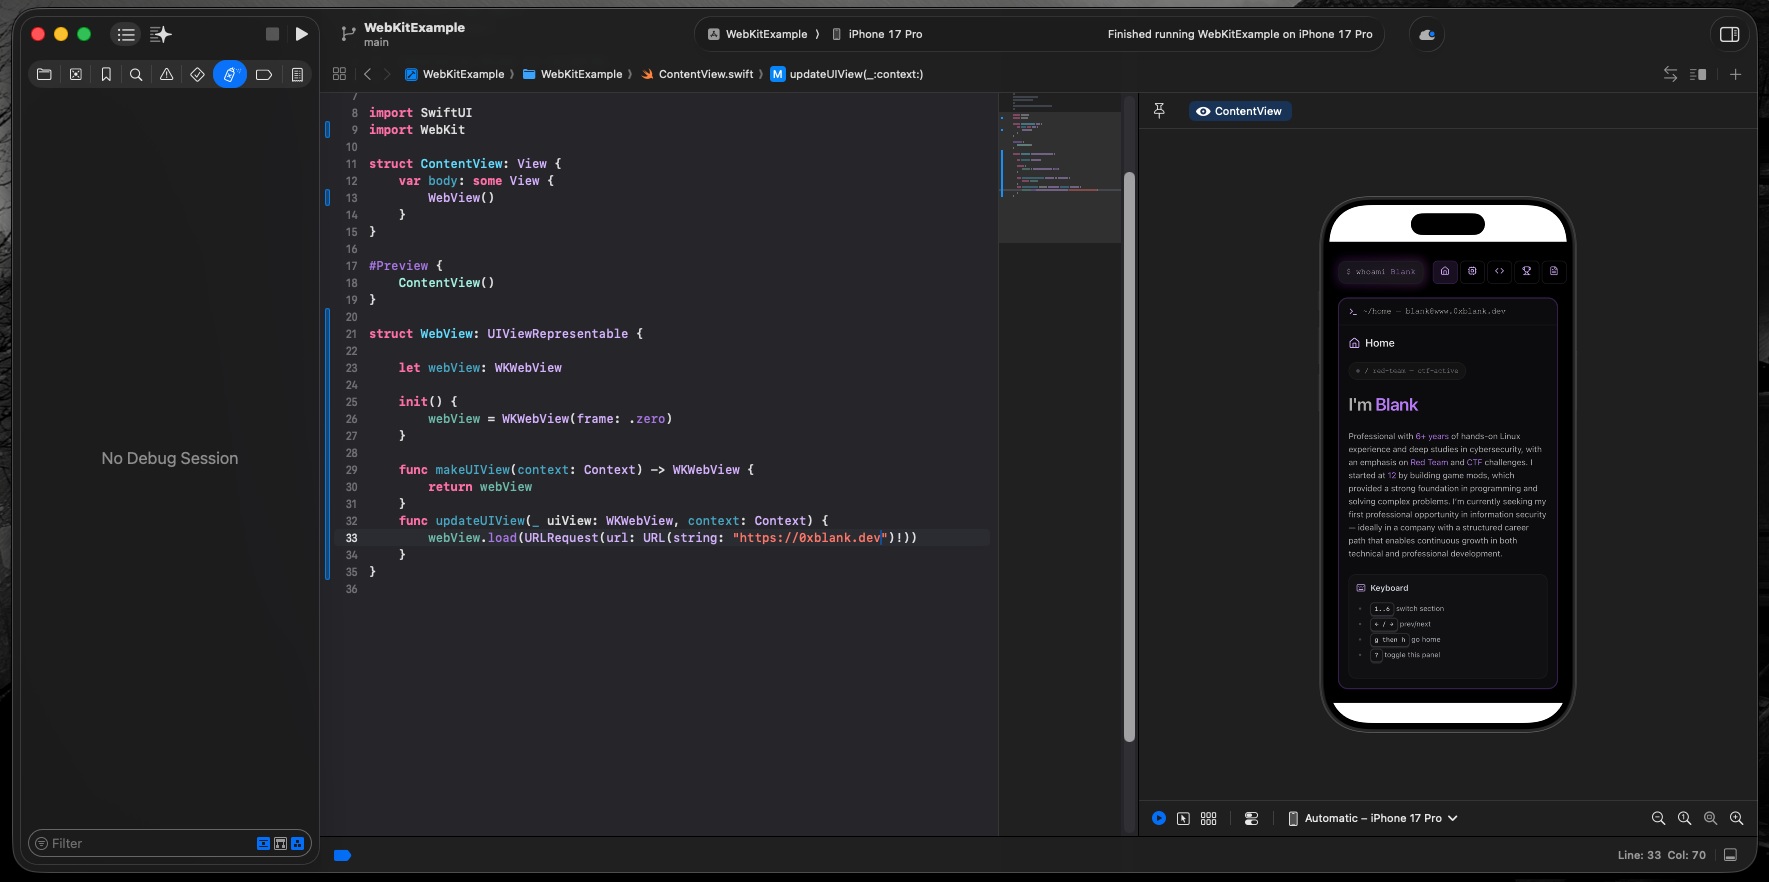Open updateUIView method breadcrumb
Screen dimensions: 1769x882
coord(847,74)
